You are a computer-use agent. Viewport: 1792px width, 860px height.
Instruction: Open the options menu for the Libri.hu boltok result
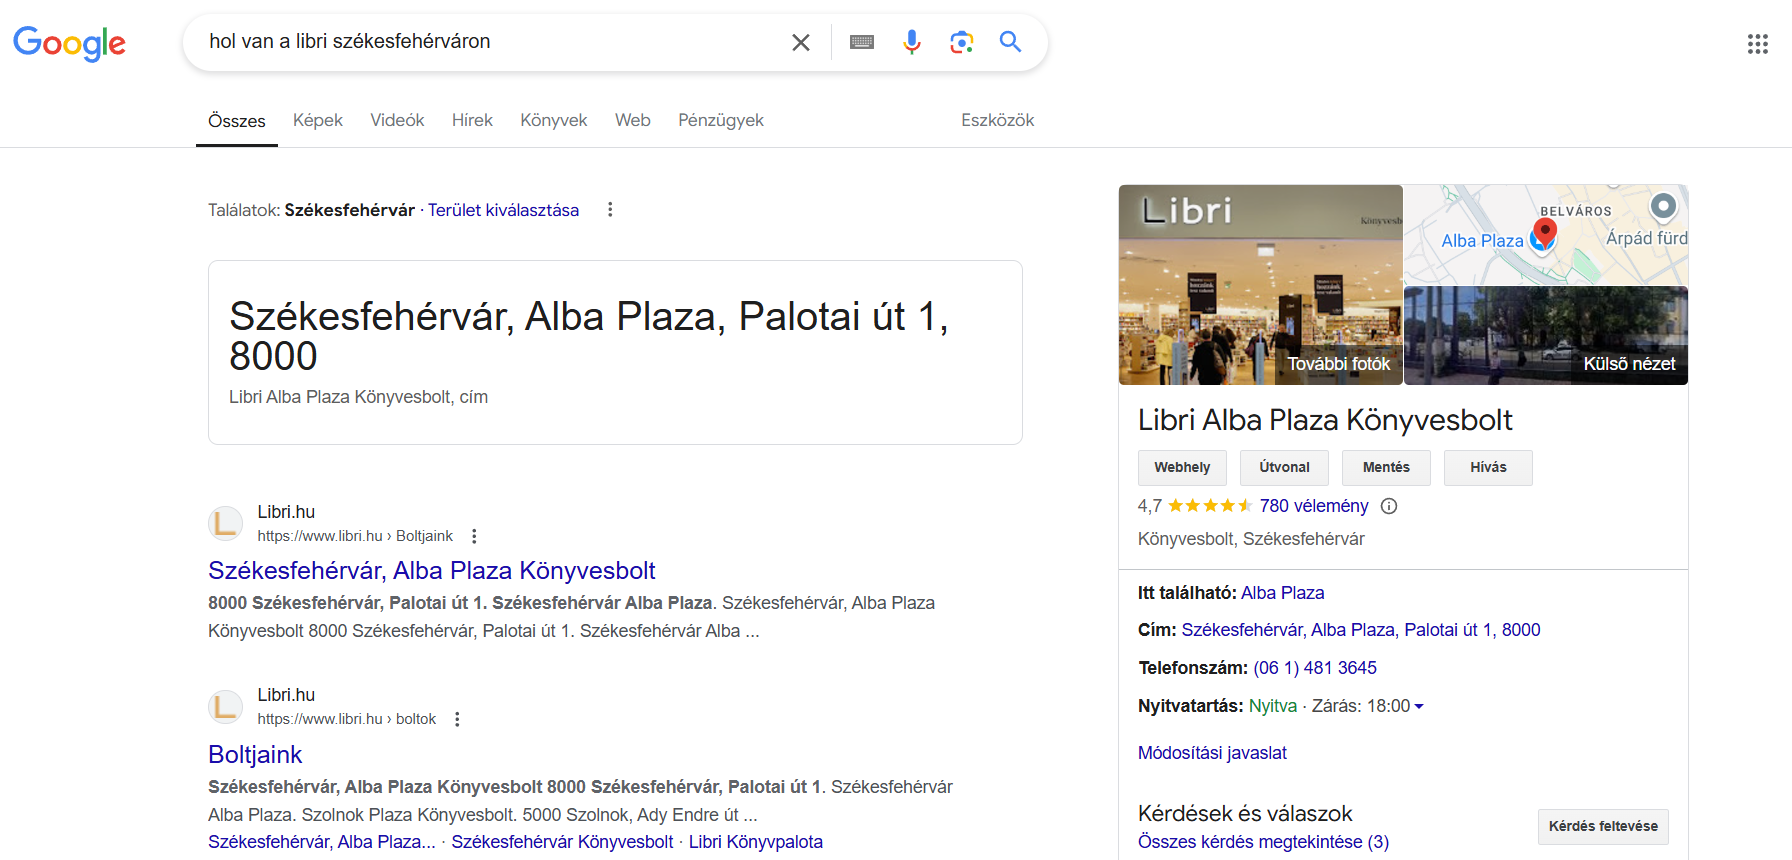pos(457,719)
